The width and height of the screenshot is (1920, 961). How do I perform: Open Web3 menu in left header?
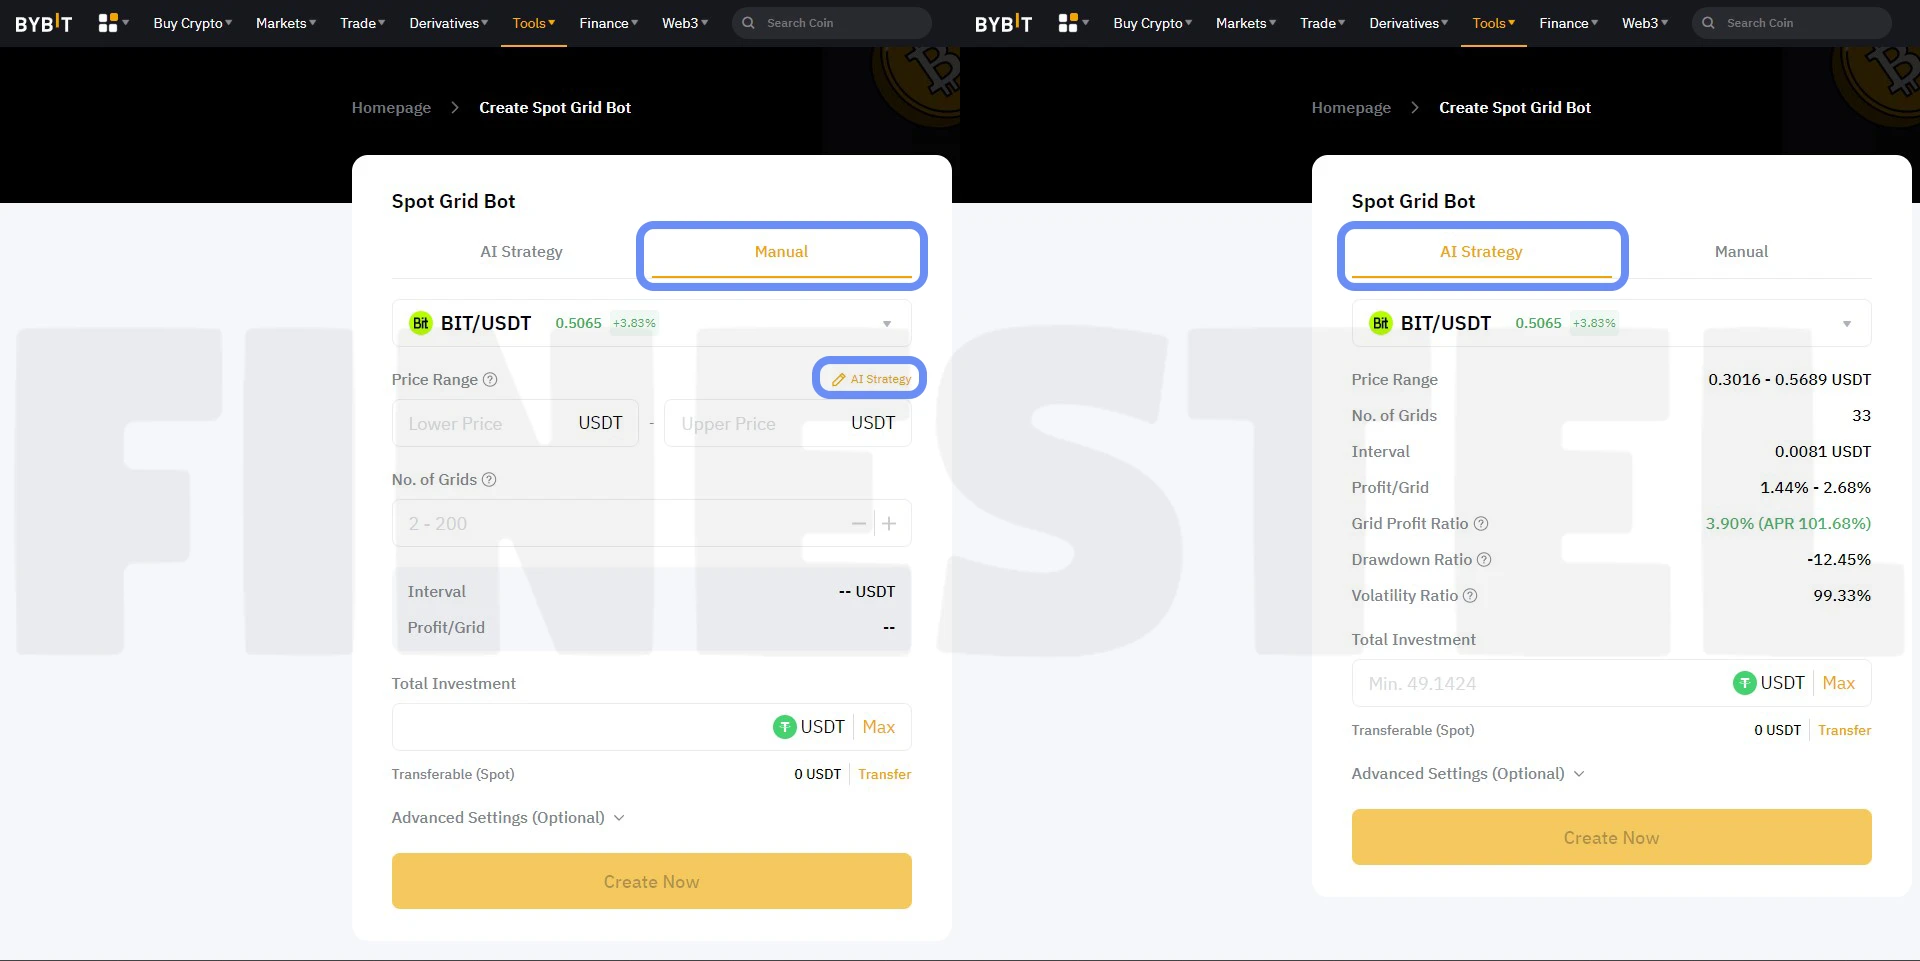685,23
